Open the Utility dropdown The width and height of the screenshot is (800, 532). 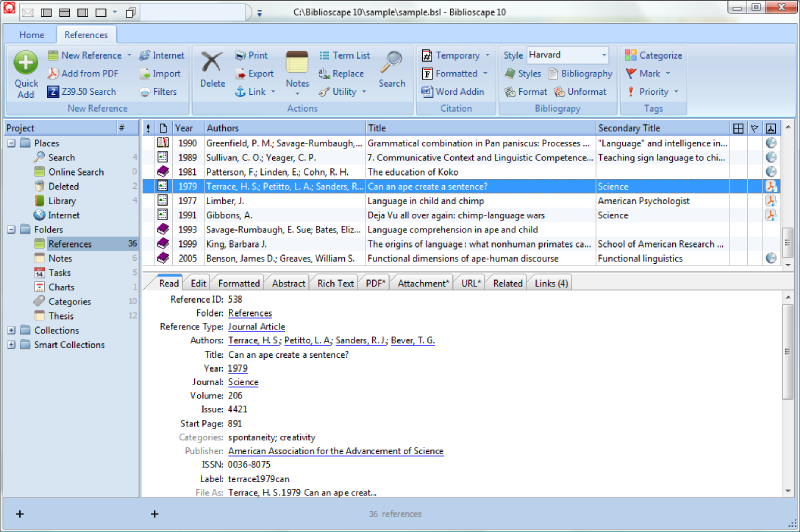click(x=364, y=92)
